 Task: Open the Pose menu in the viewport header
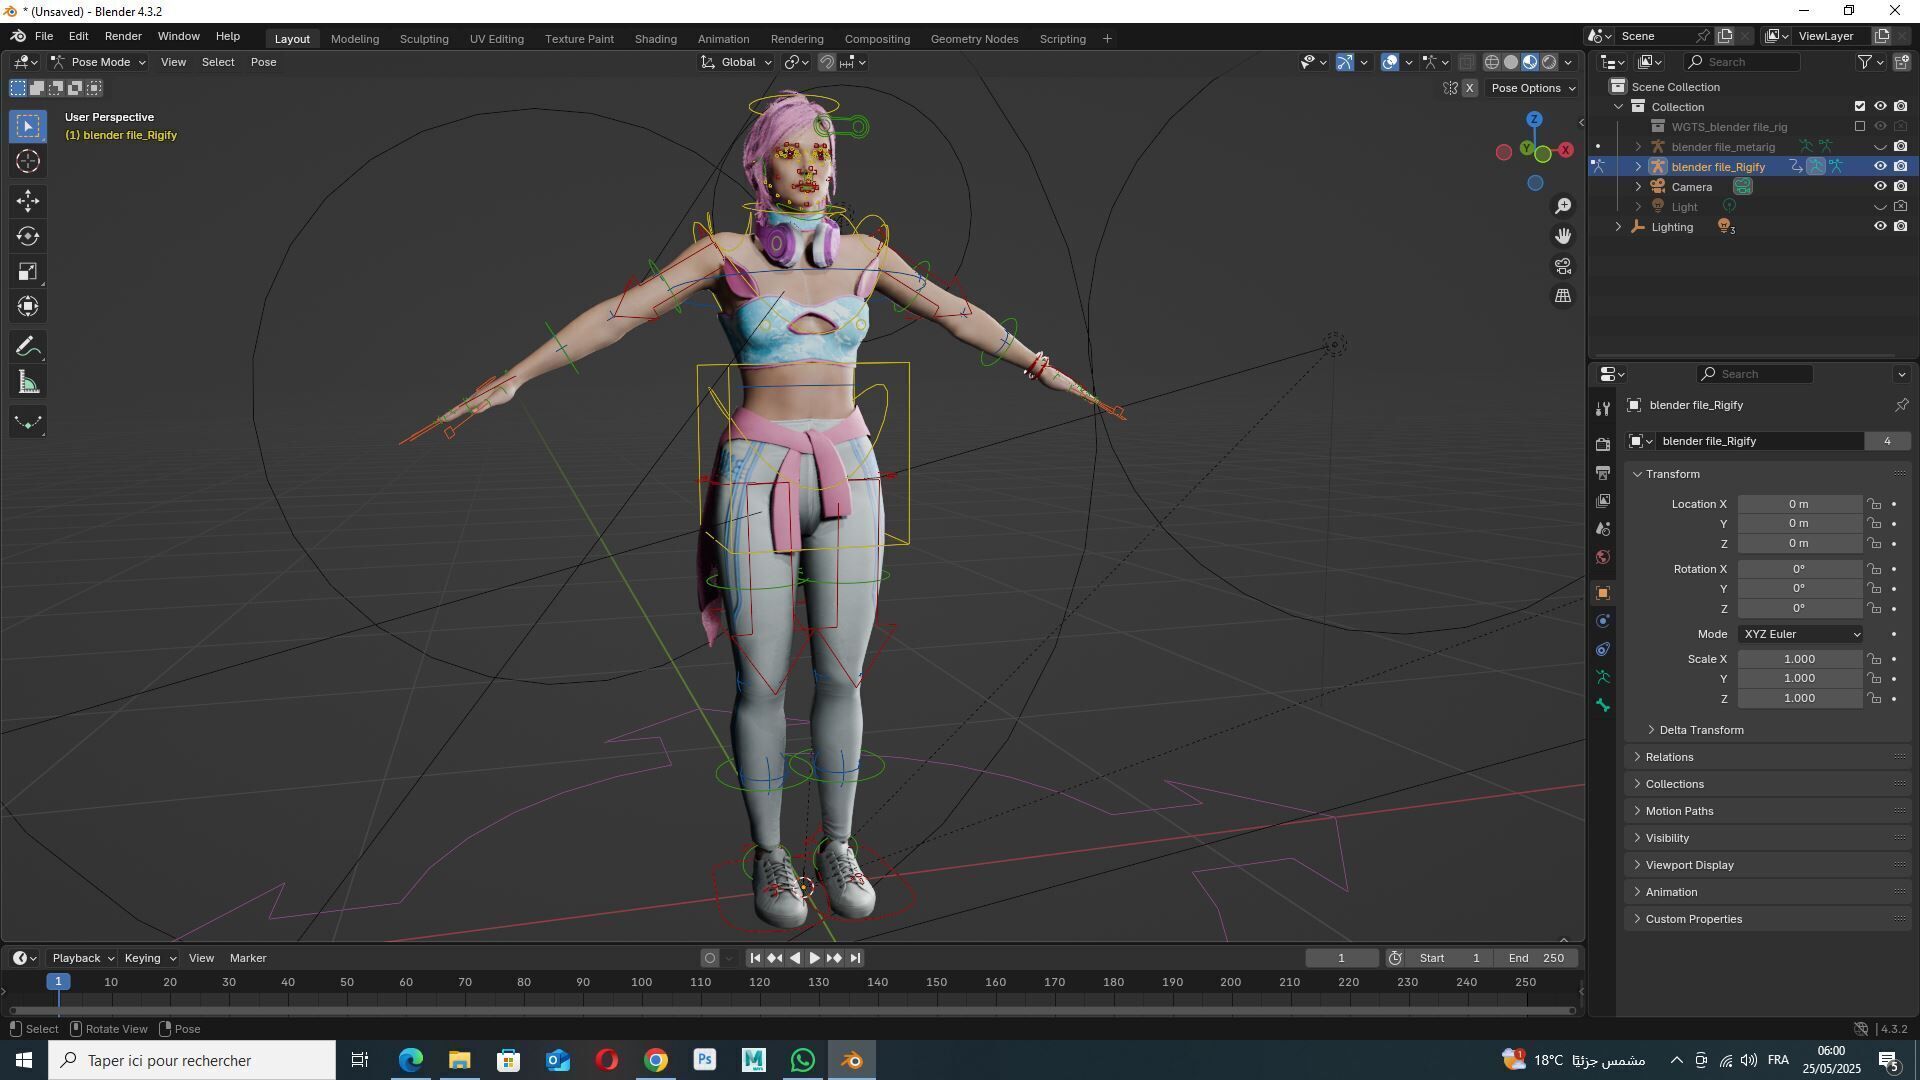click(x=263, y=62)
